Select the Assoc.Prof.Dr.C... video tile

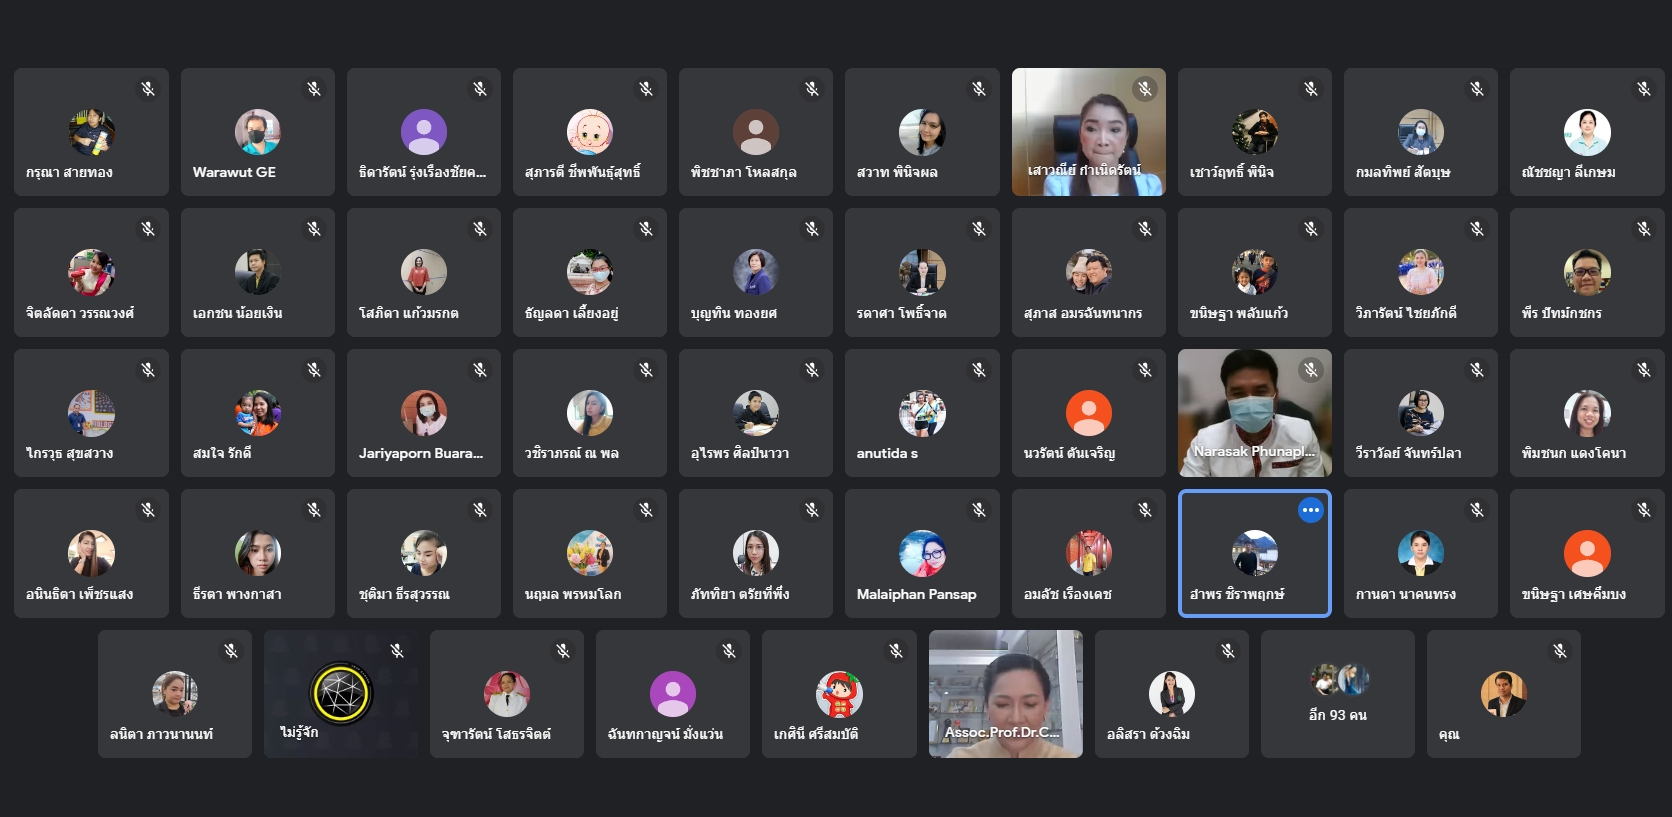(1005, 694)
